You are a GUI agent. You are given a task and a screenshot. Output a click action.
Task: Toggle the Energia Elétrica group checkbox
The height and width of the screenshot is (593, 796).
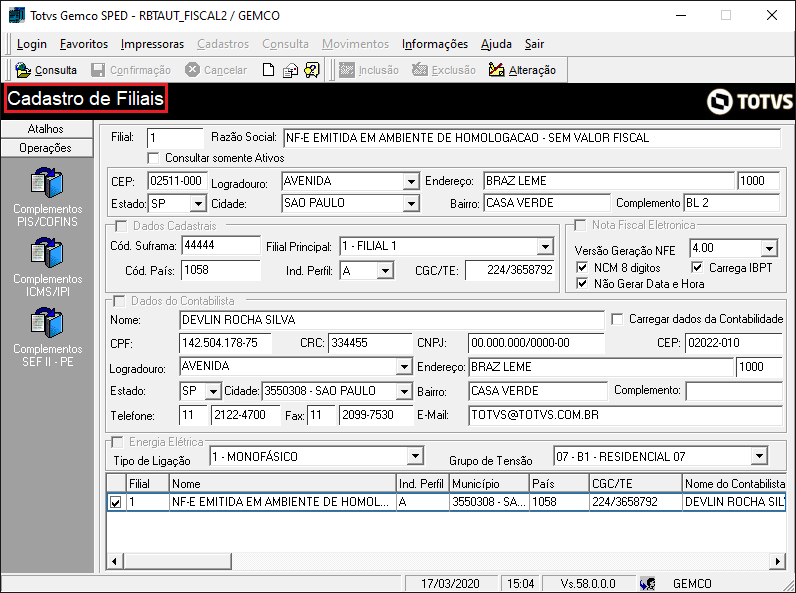click(117, 442)
